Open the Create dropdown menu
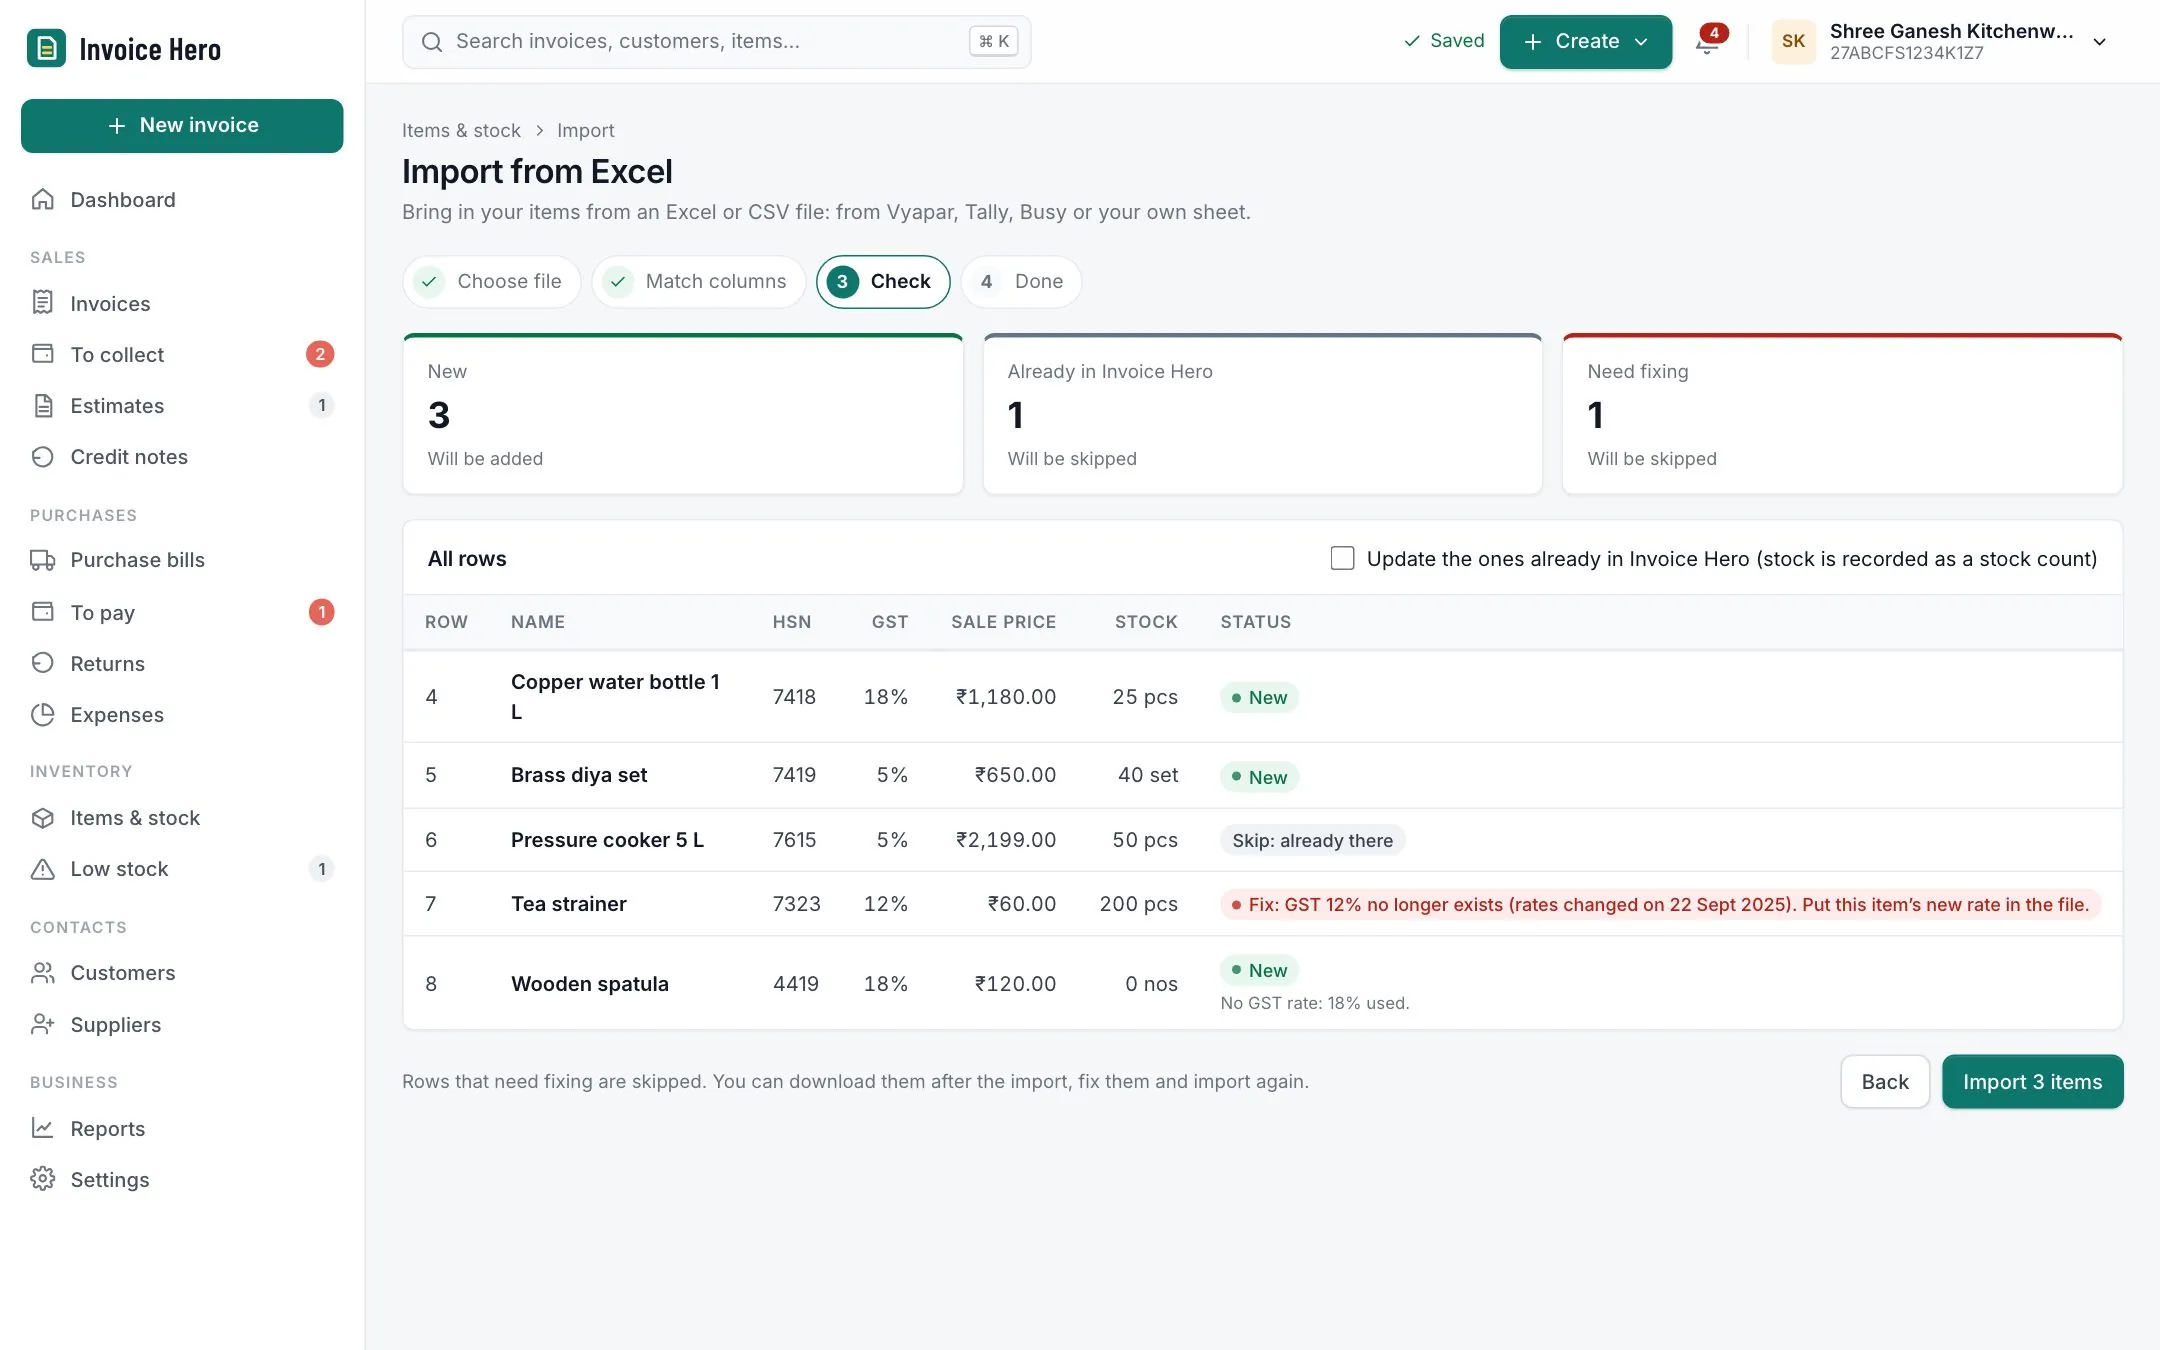The width and height of the screenshot is (2160, 1350). (1585, 41)
